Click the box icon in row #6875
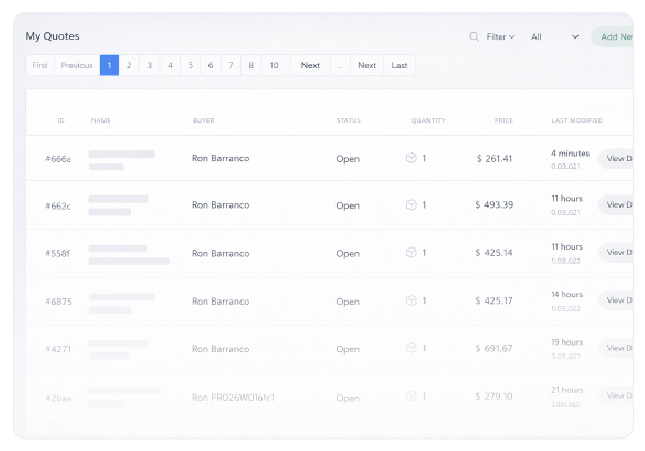 point(411,300)
